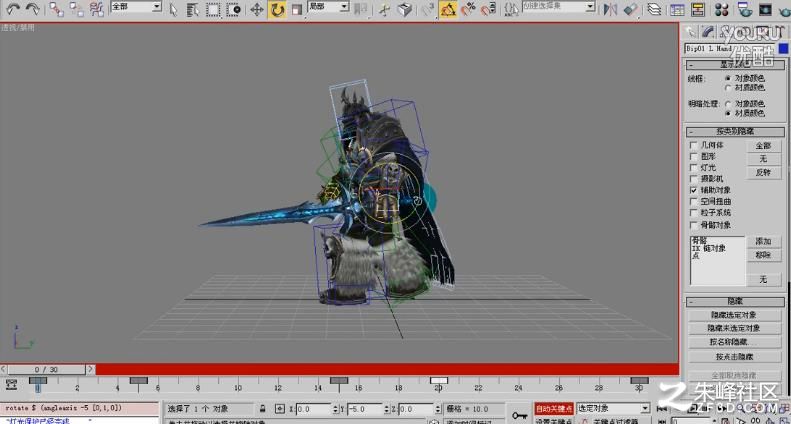
Task: Open mini curve editor icon left of timeline
Action: coord(11,385)
